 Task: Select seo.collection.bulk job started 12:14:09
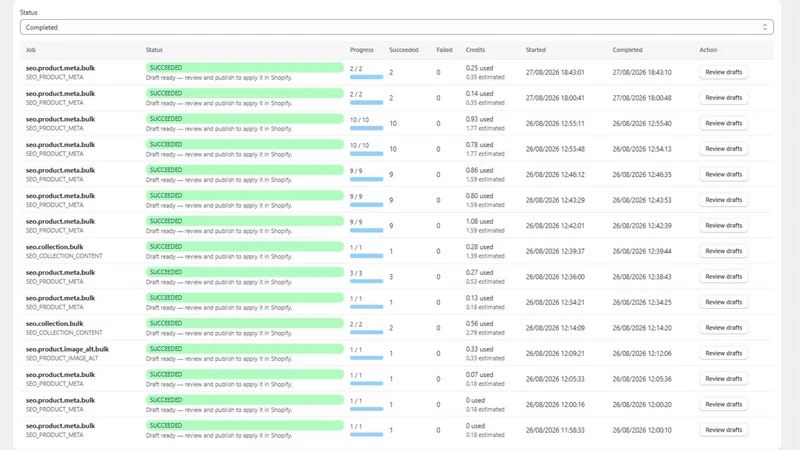[55, 323]
